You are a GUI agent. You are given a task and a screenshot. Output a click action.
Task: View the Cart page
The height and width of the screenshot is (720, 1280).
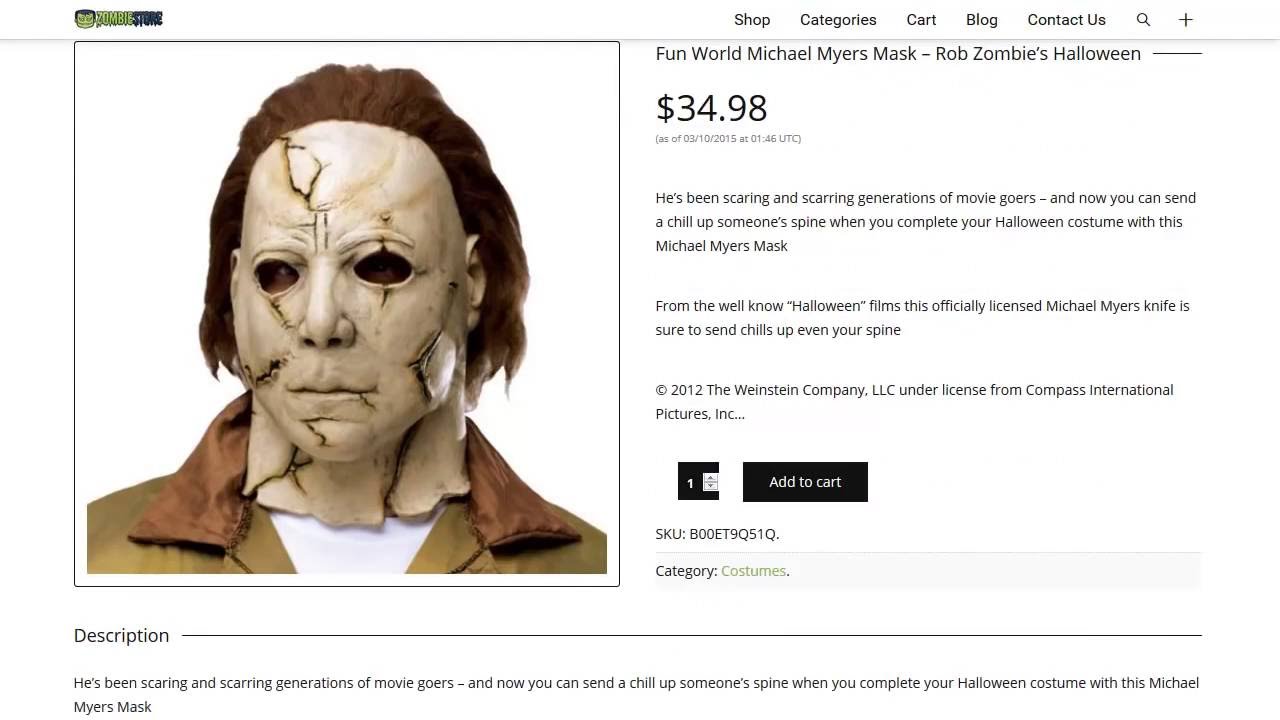[921, 19]
